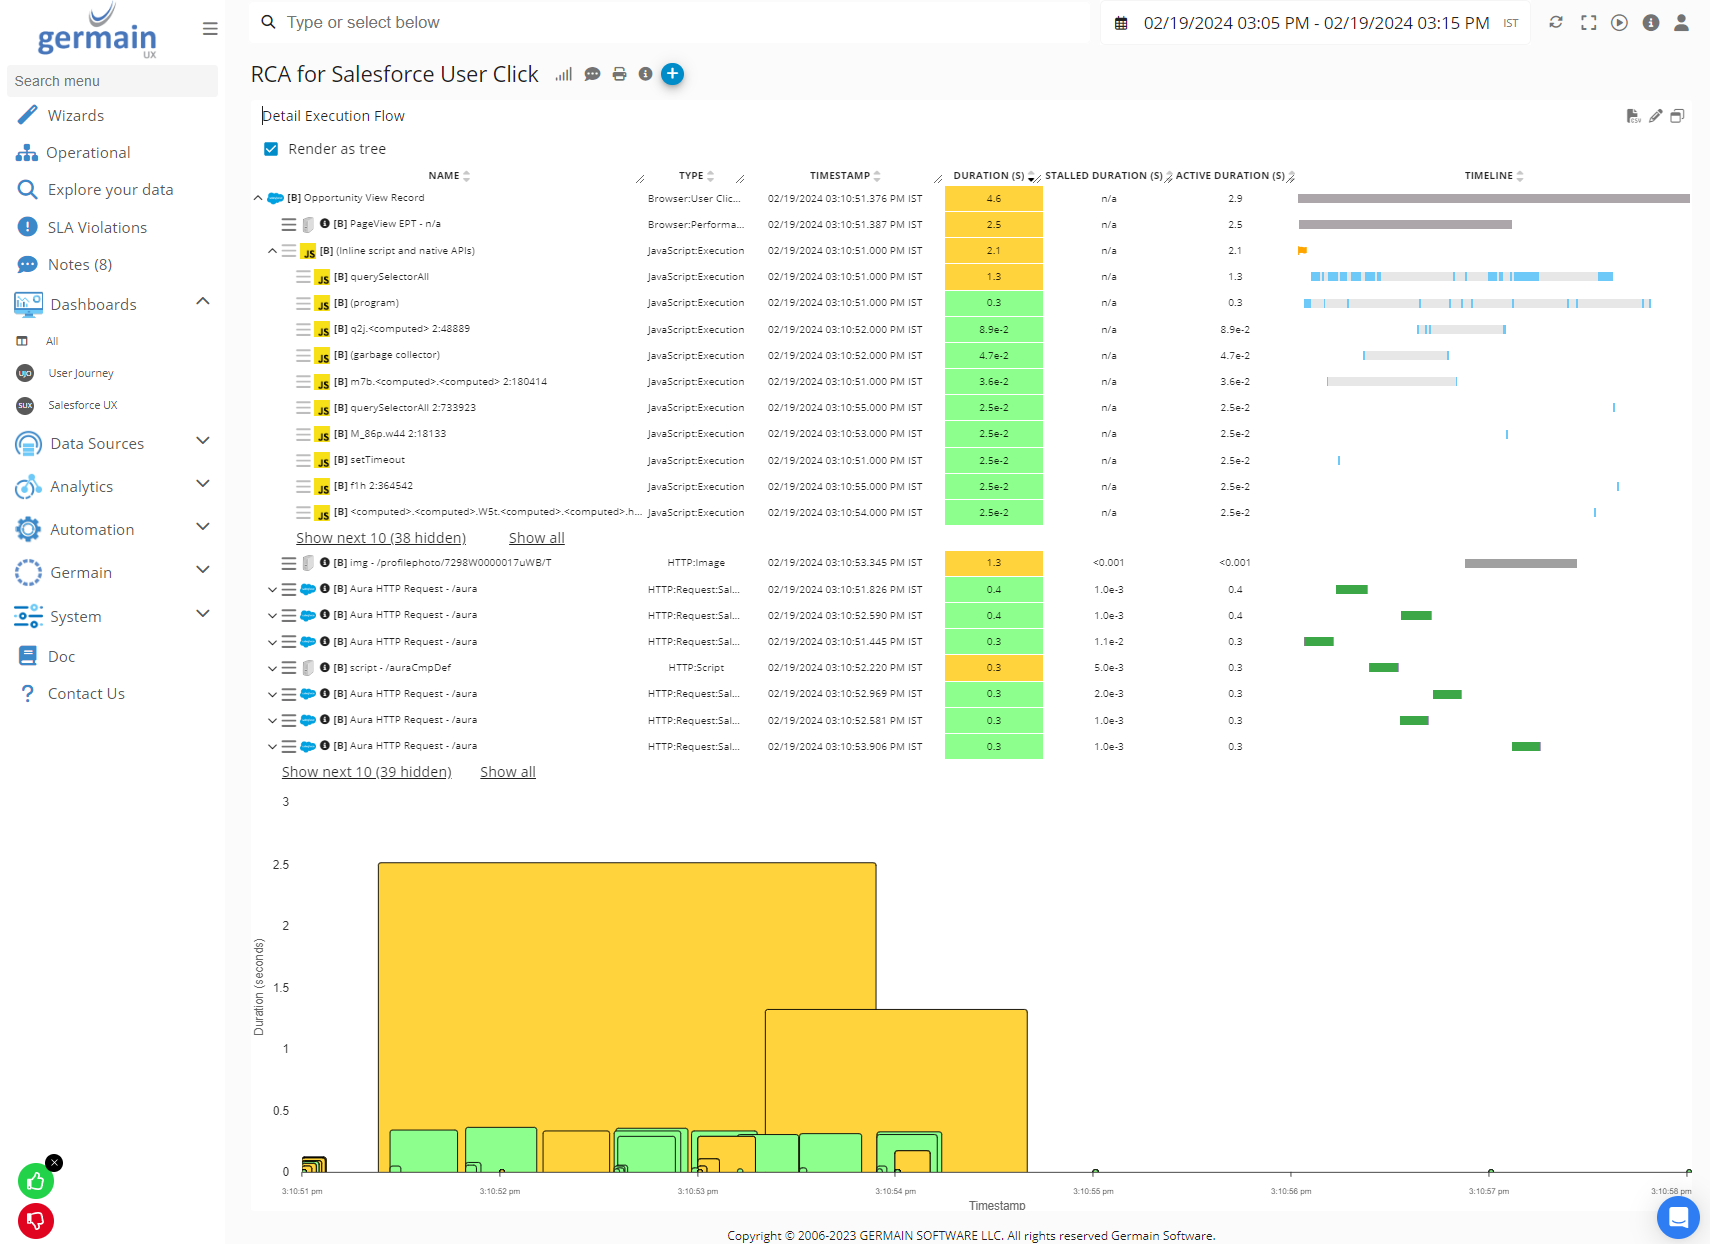
Task: Click the thumbs up feedback button
Action: 36,1182
